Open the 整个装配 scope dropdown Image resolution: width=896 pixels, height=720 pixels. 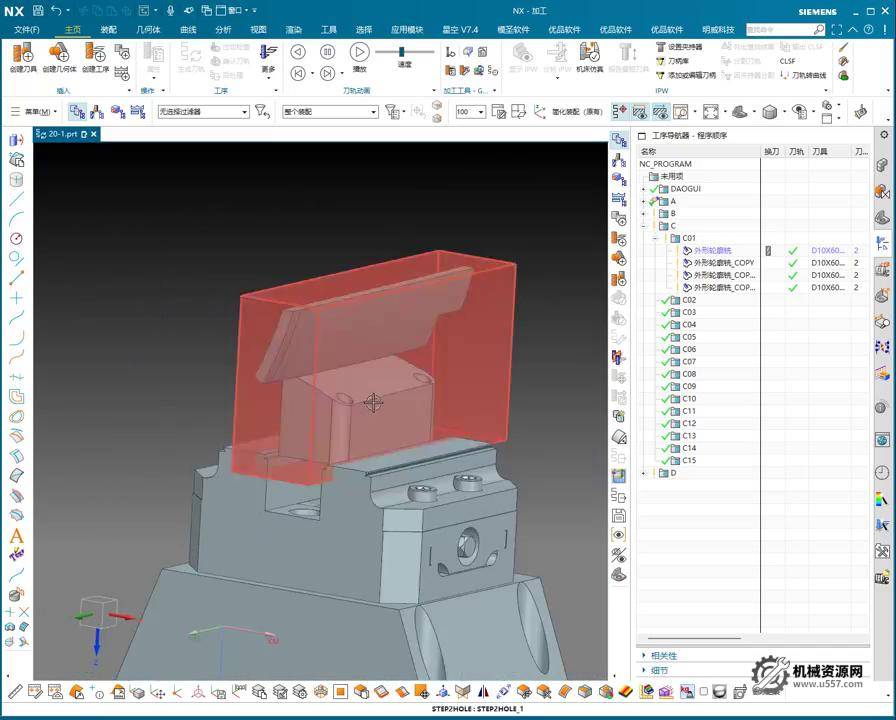(x=330, y=112)
